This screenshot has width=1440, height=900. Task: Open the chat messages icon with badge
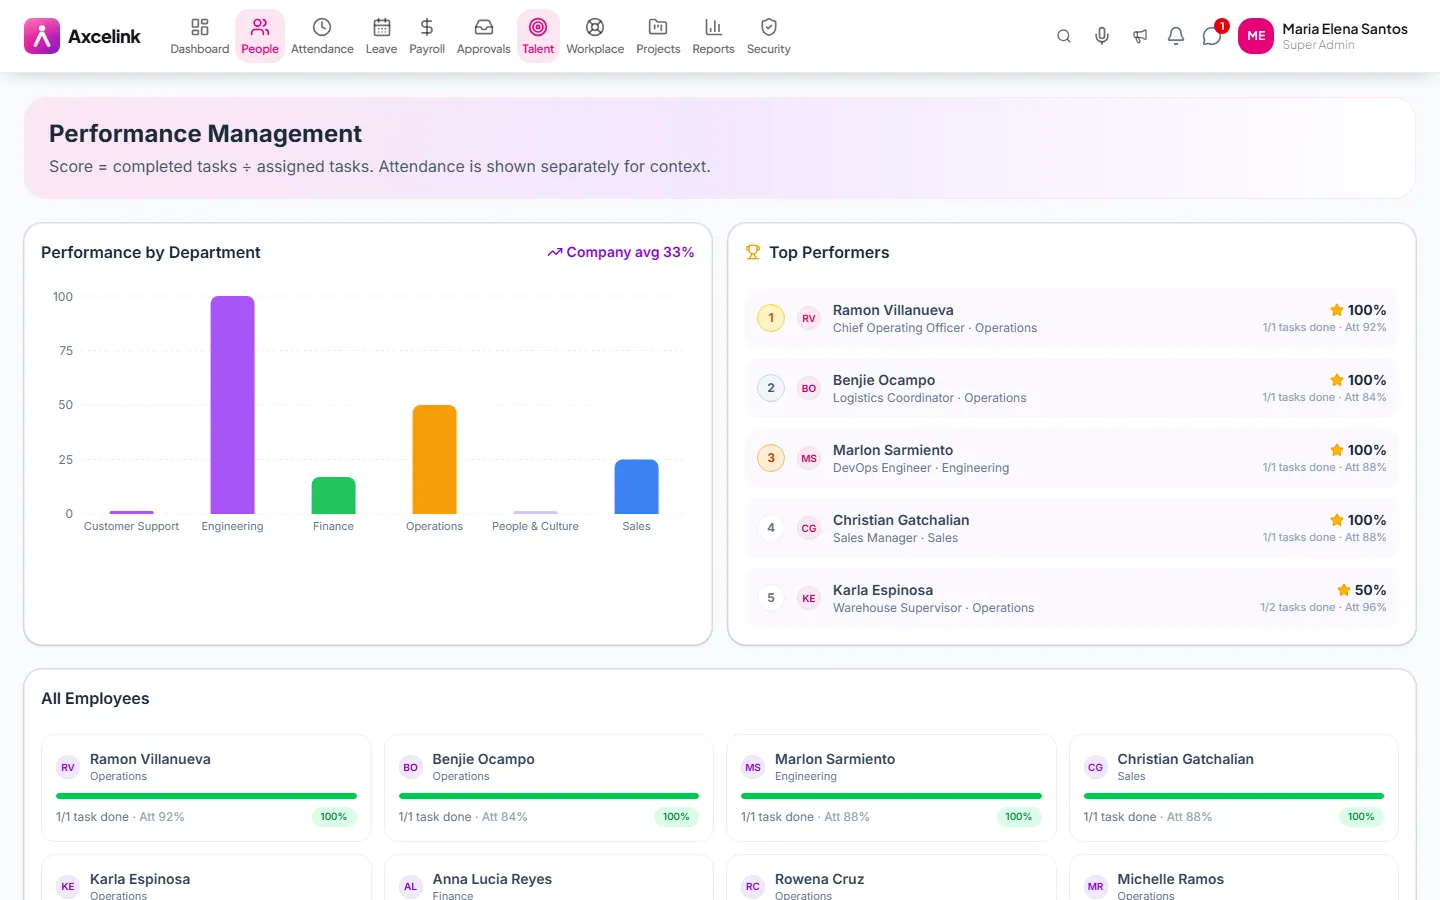click(1212, 36)
